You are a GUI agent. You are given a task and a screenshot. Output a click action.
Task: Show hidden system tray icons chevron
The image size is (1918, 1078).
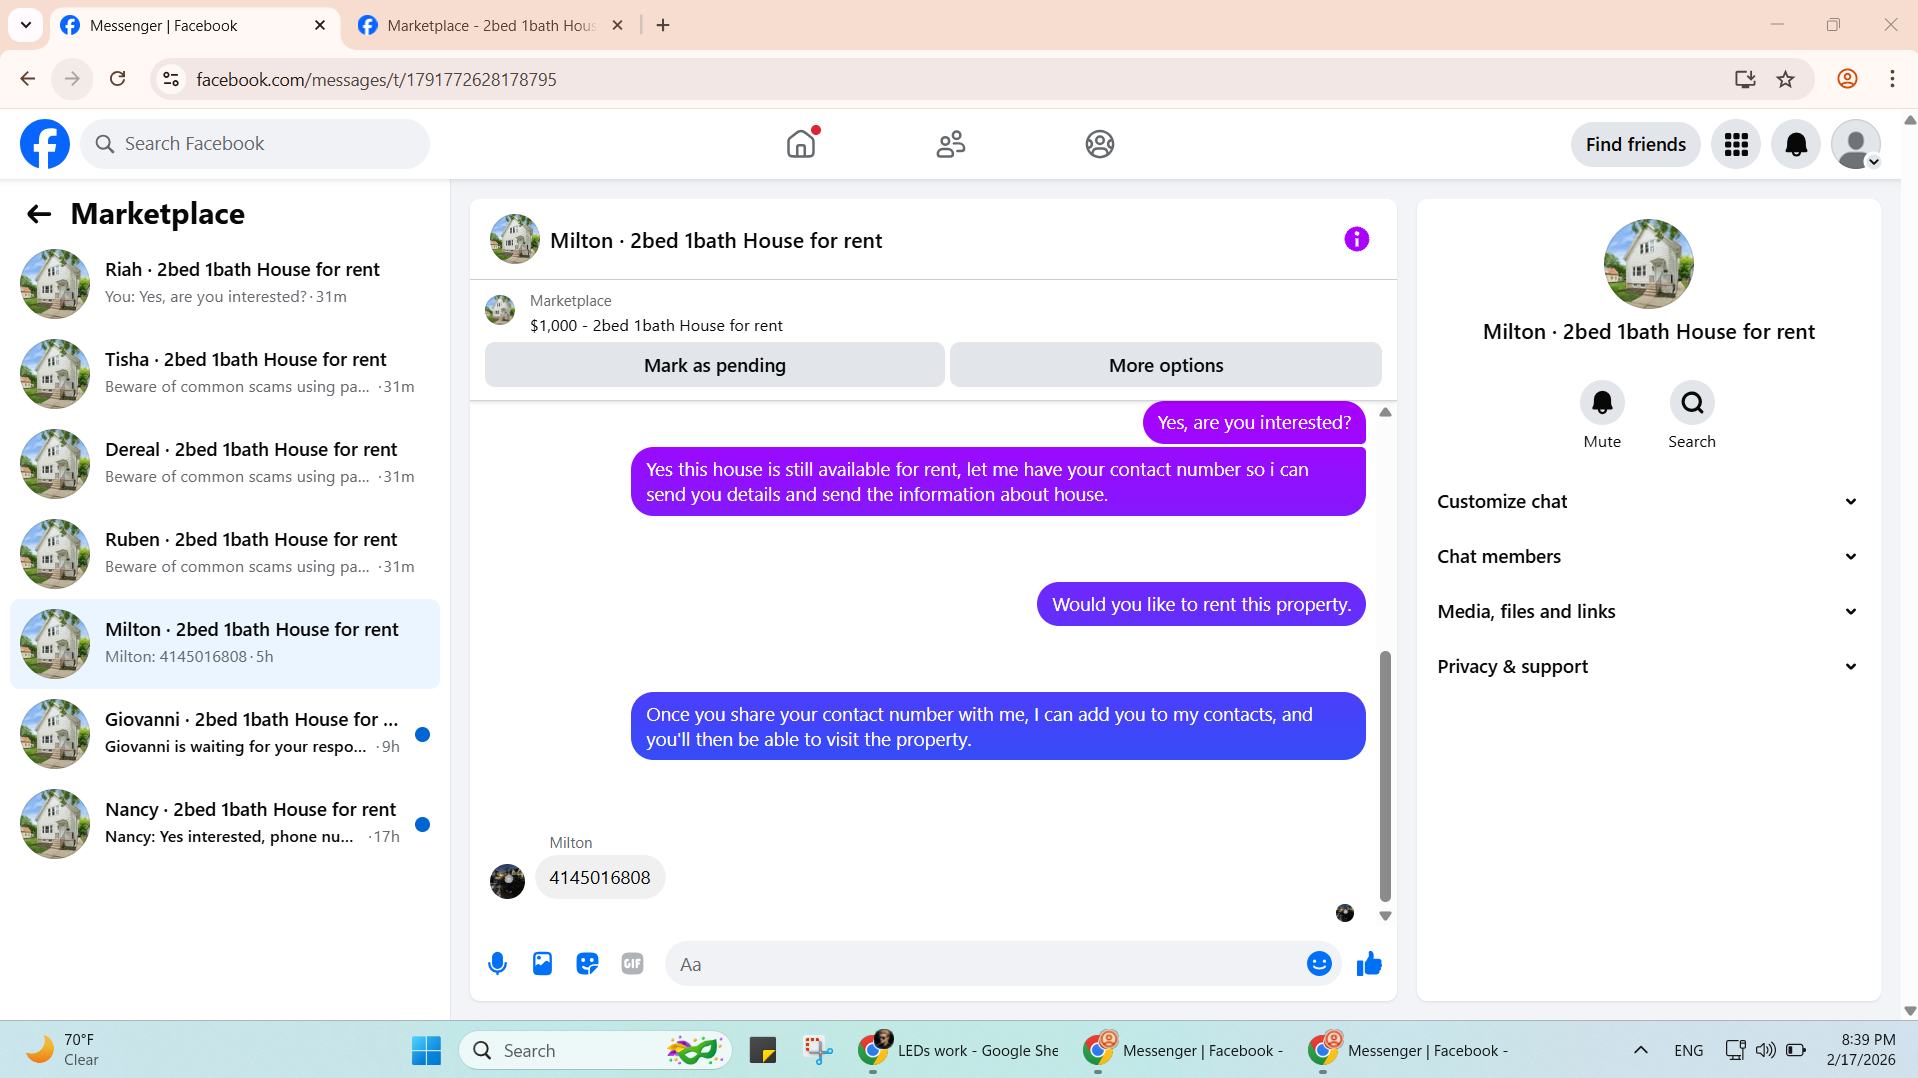pyautogui.click(x=1640, y=1050)
